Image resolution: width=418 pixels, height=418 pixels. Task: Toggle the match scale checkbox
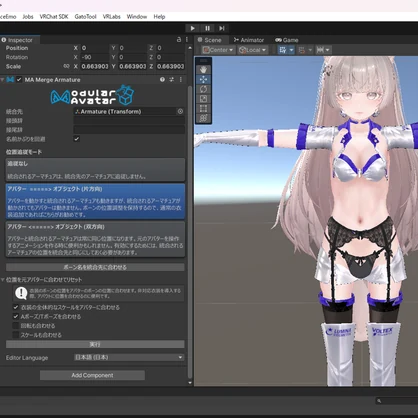coord(16,335)
